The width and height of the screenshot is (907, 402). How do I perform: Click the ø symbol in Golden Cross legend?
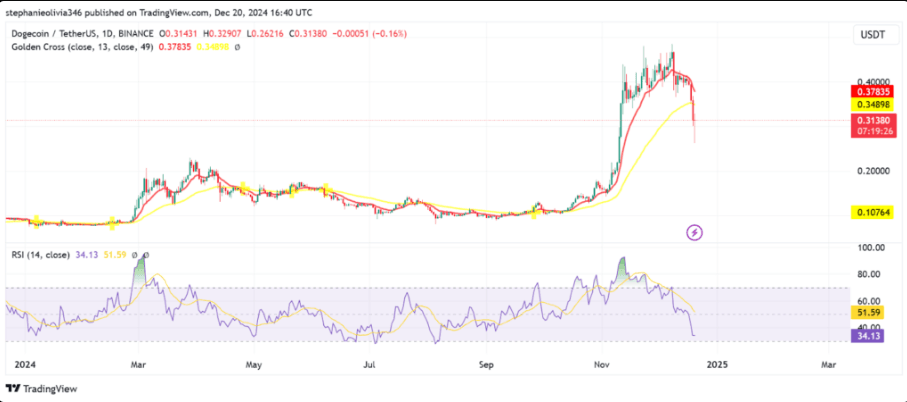pos(237,47)
